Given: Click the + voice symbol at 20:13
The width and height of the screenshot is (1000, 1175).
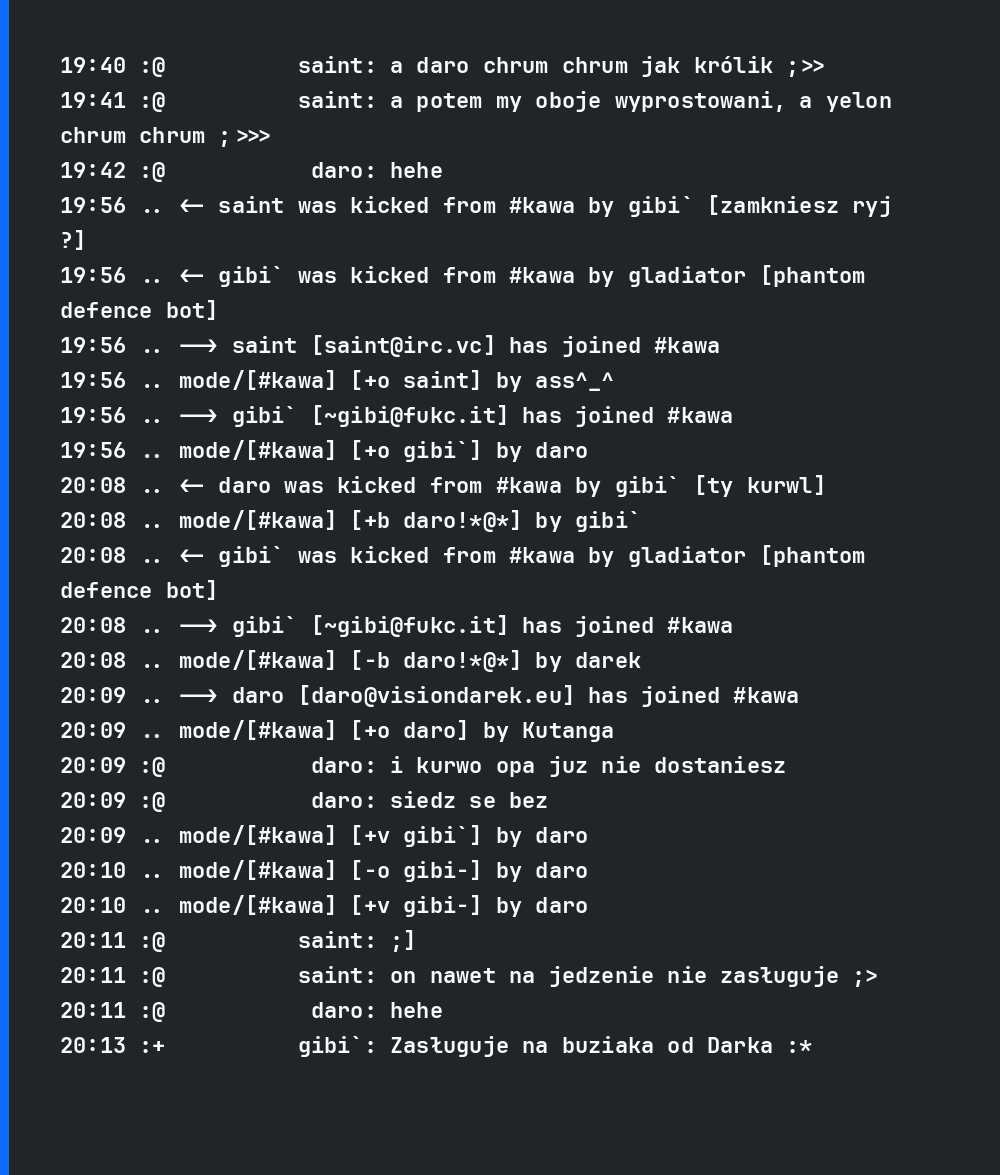Looking at the screenshot, I should 159,1046.
